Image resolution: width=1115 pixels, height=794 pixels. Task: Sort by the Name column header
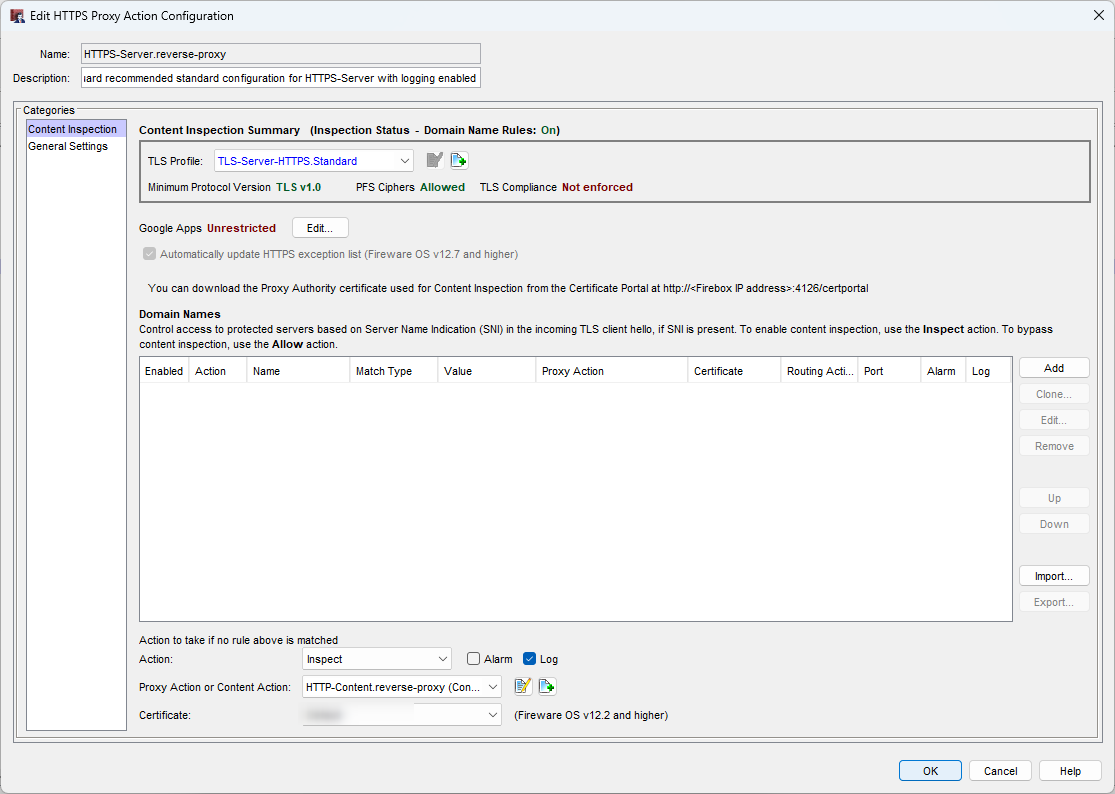[298, 371]
